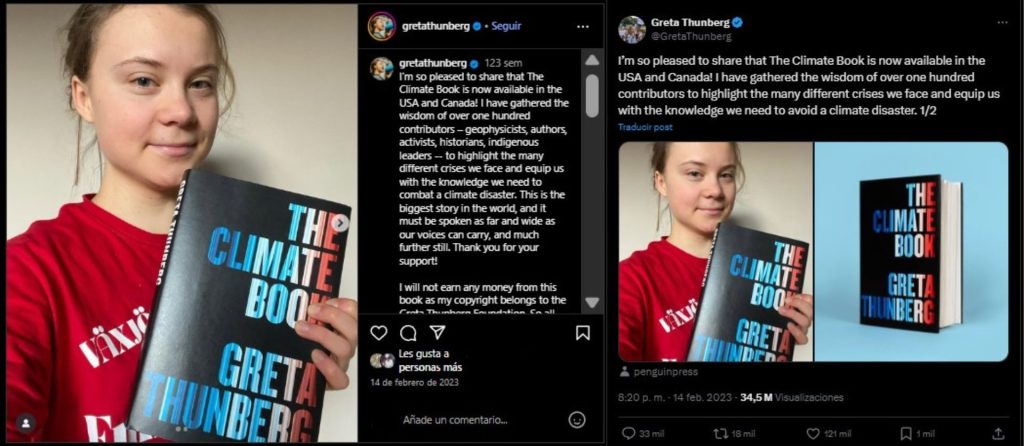Like the Instagram post with heart icon
This screenshot has width=1024, height=446.
[379, 333]
